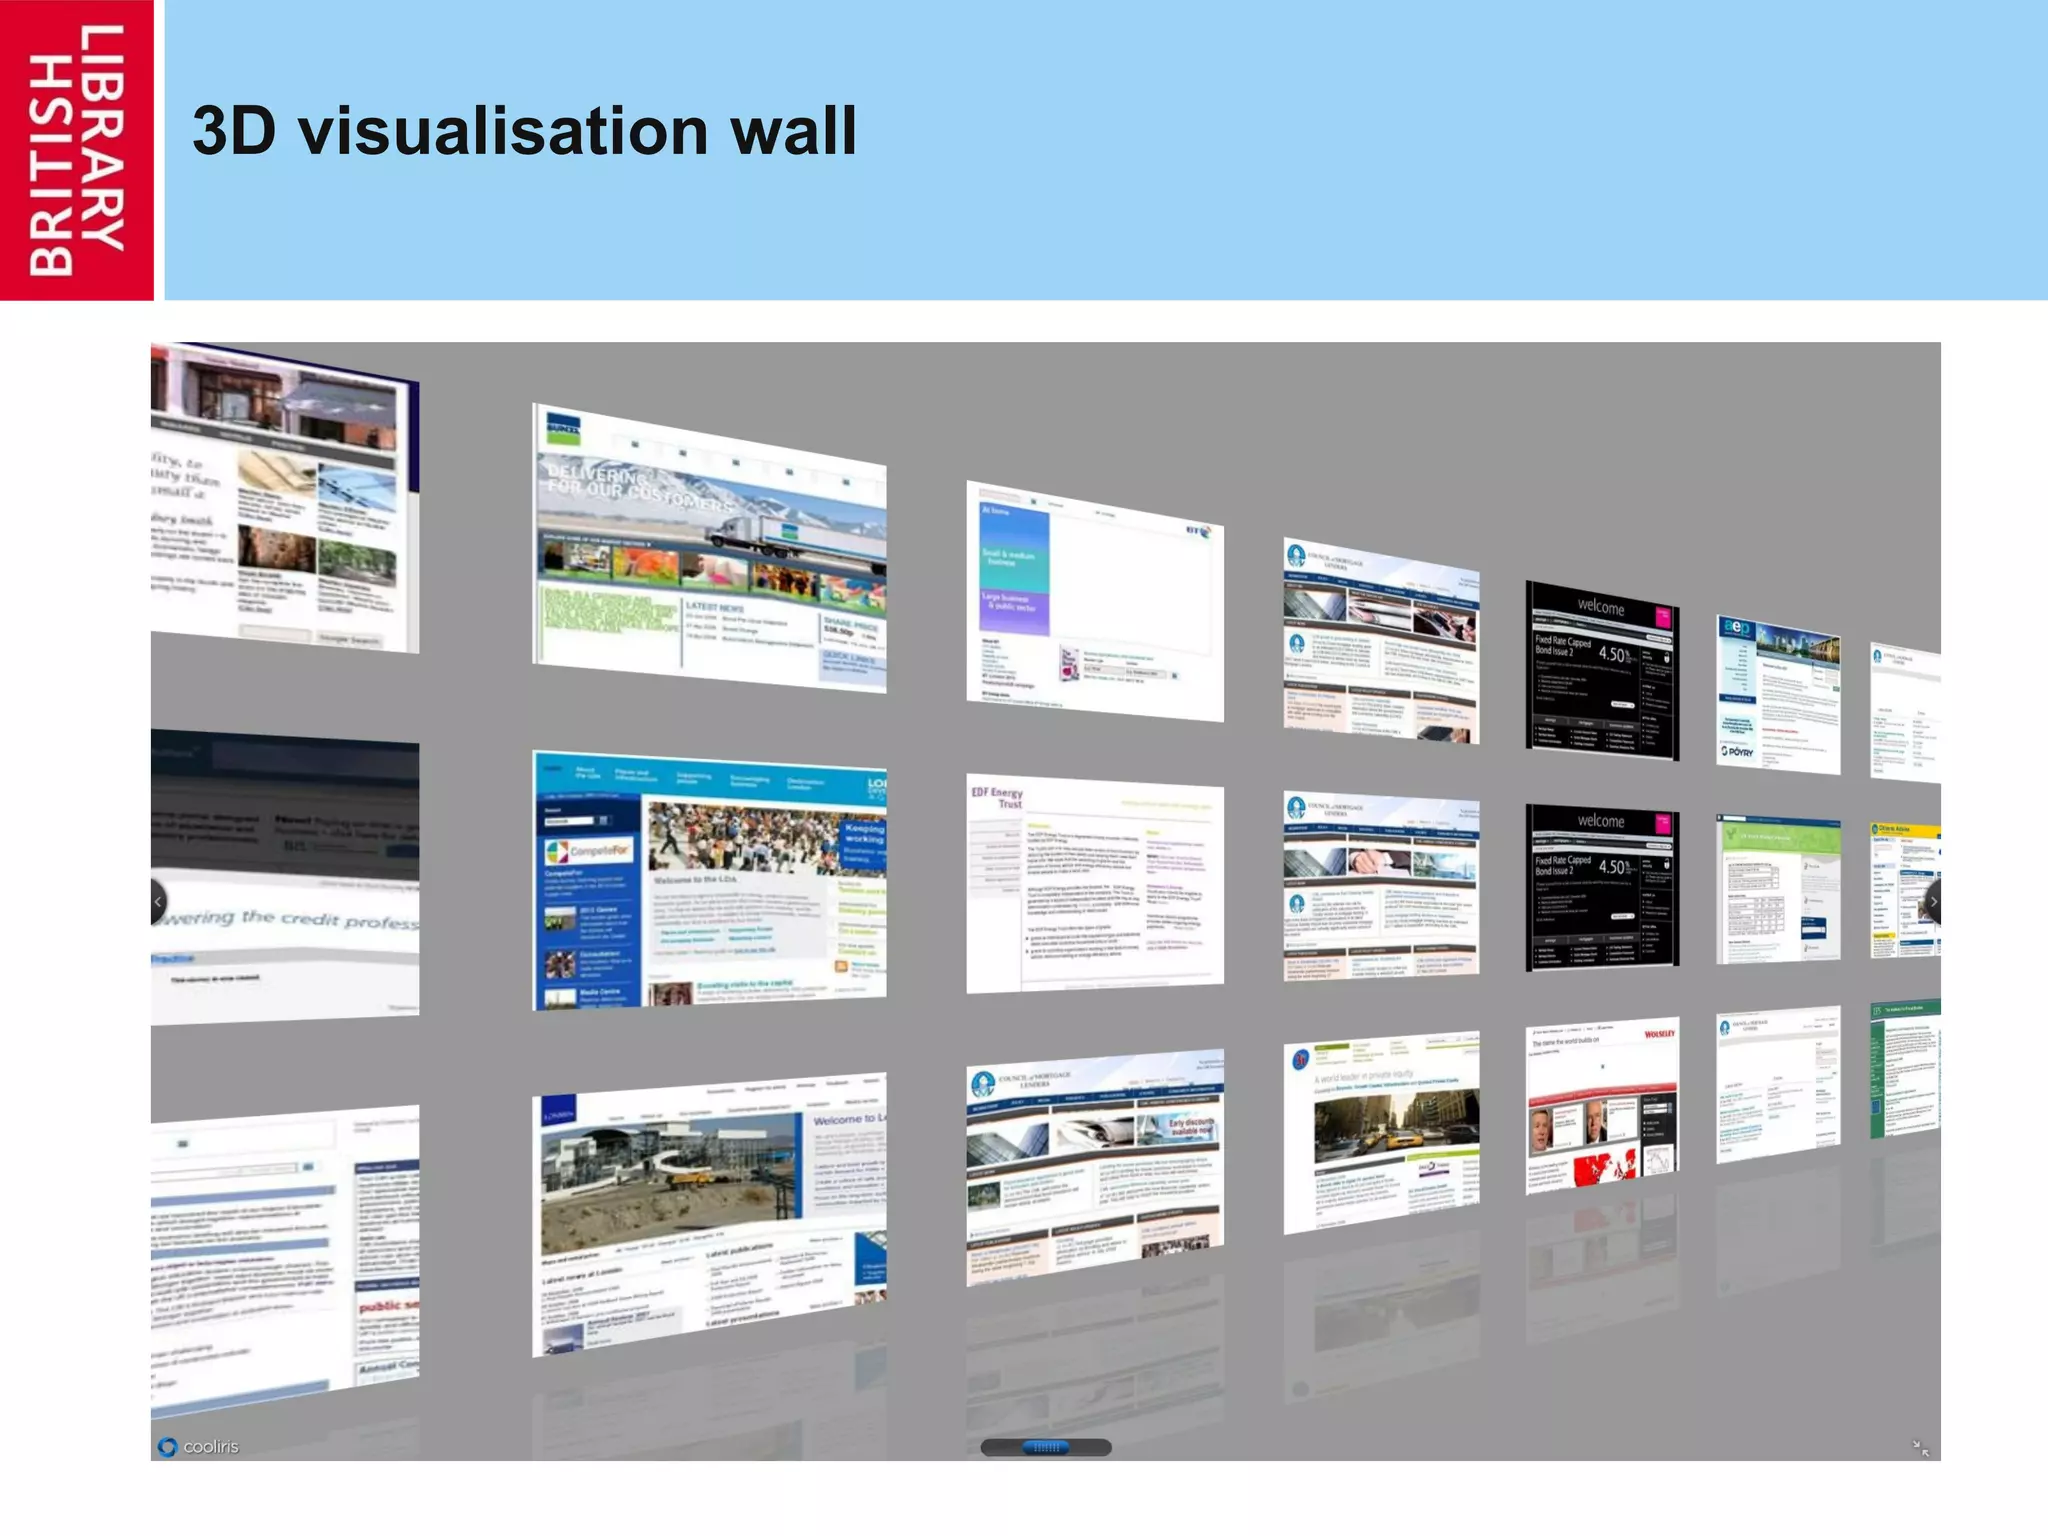Screen dimensions: 2048x1536
Task: Click the exit fullscreen arrows icon
Action: pyautogui.click(x=1920, y=1447)
